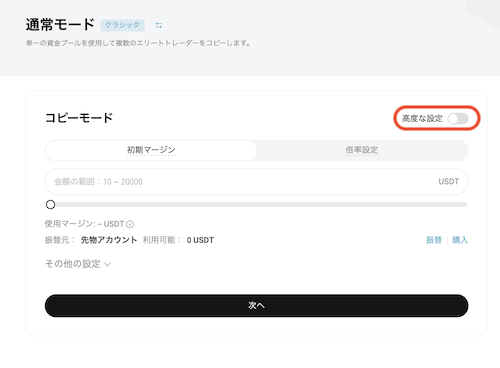Switch to the 倍率設定 tab
500x368 pixels.
click(362, 150)
